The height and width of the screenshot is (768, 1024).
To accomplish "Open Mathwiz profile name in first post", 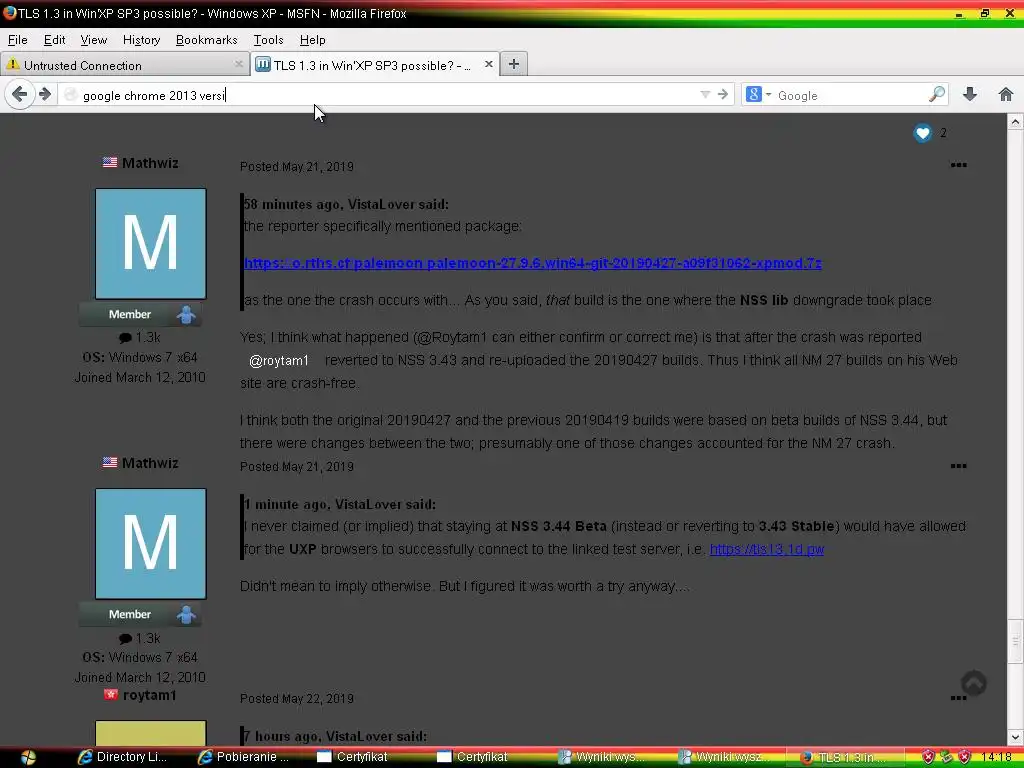I will click(150, 163).
